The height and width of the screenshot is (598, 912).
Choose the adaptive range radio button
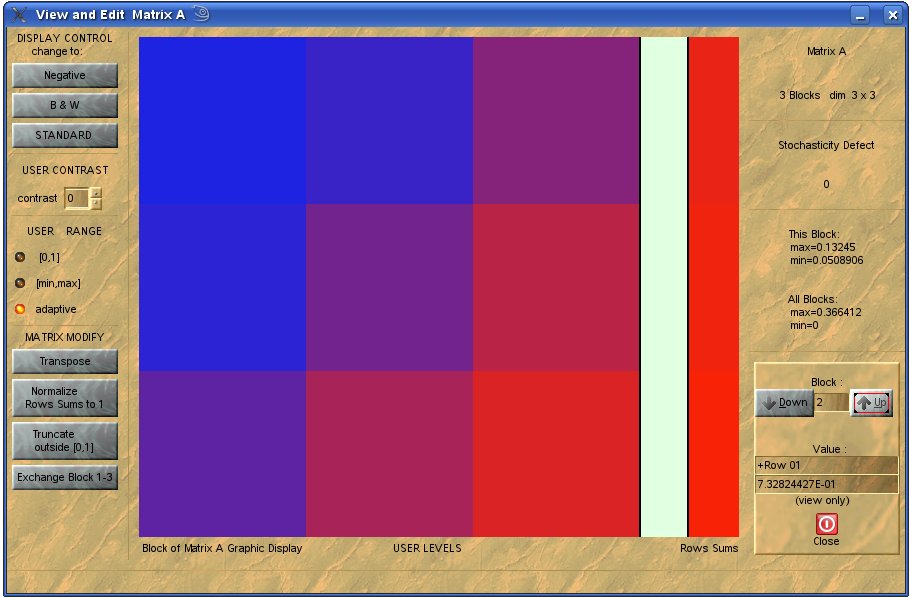pos(20,309)
